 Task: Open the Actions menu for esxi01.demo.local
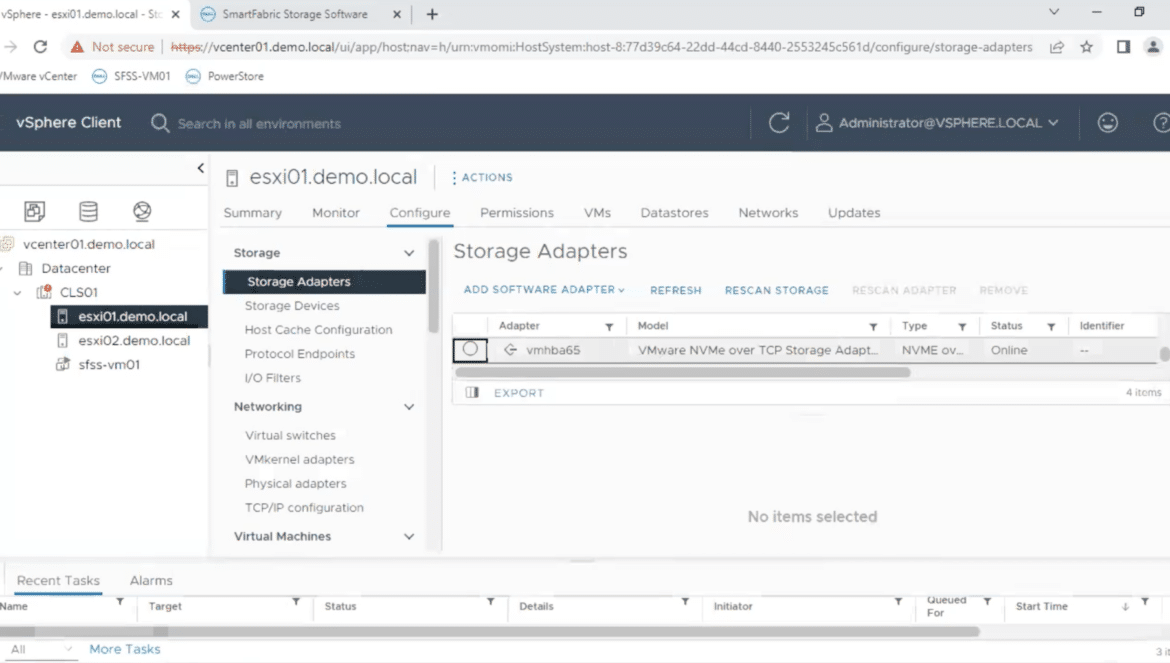click(482, 177)
